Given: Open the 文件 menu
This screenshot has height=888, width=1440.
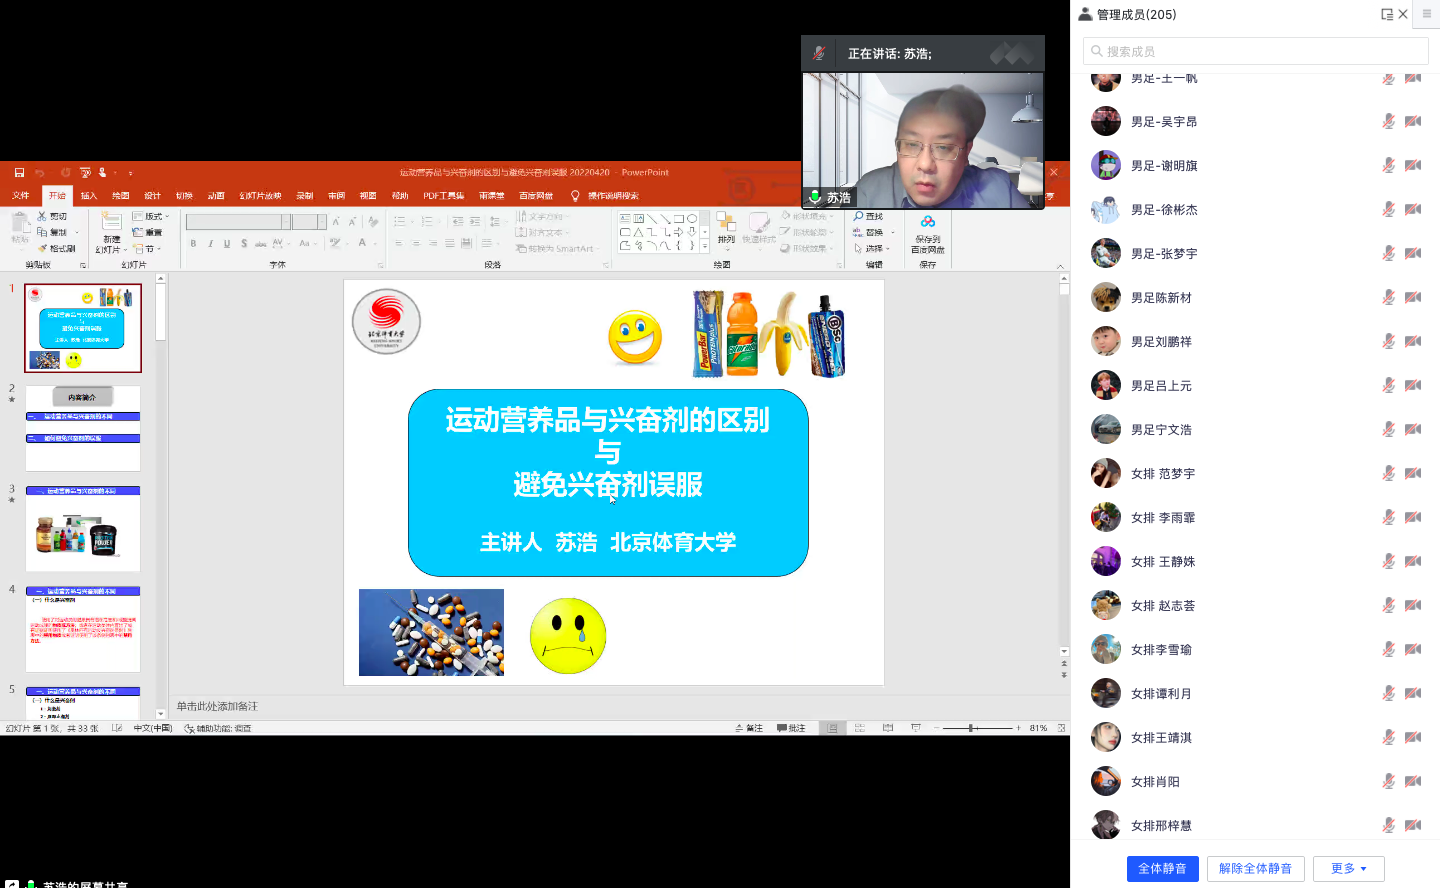Looking at the screenshot, I should tap(20, 195).
